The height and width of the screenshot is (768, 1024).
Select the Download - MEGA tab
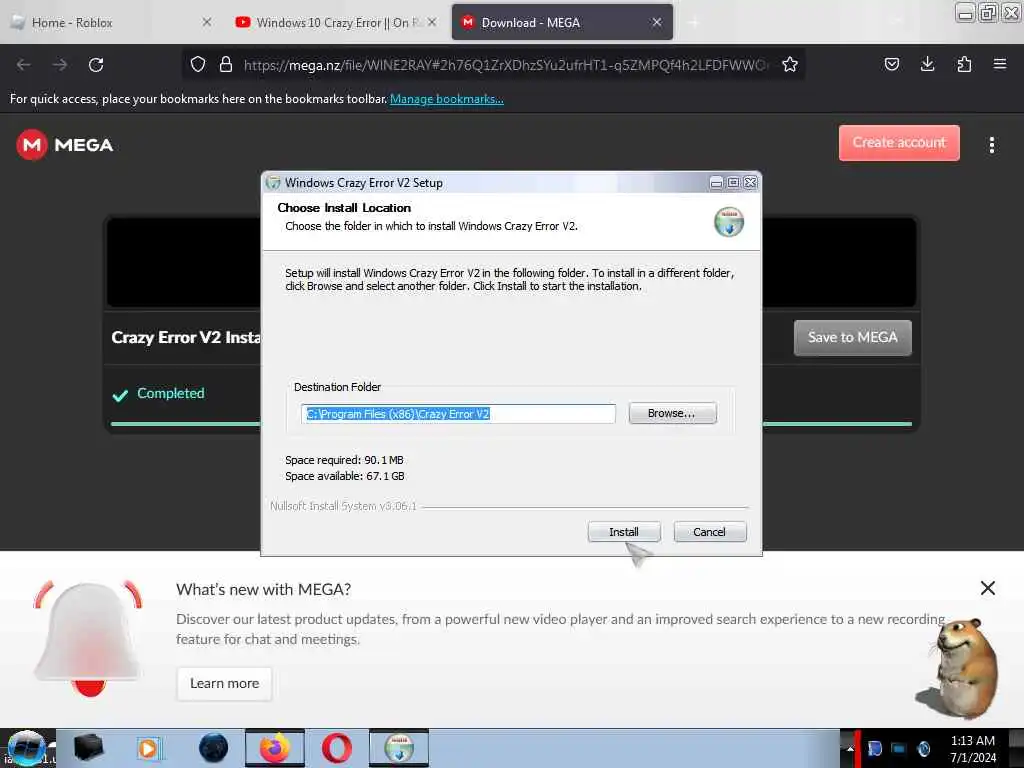(562, 23)
